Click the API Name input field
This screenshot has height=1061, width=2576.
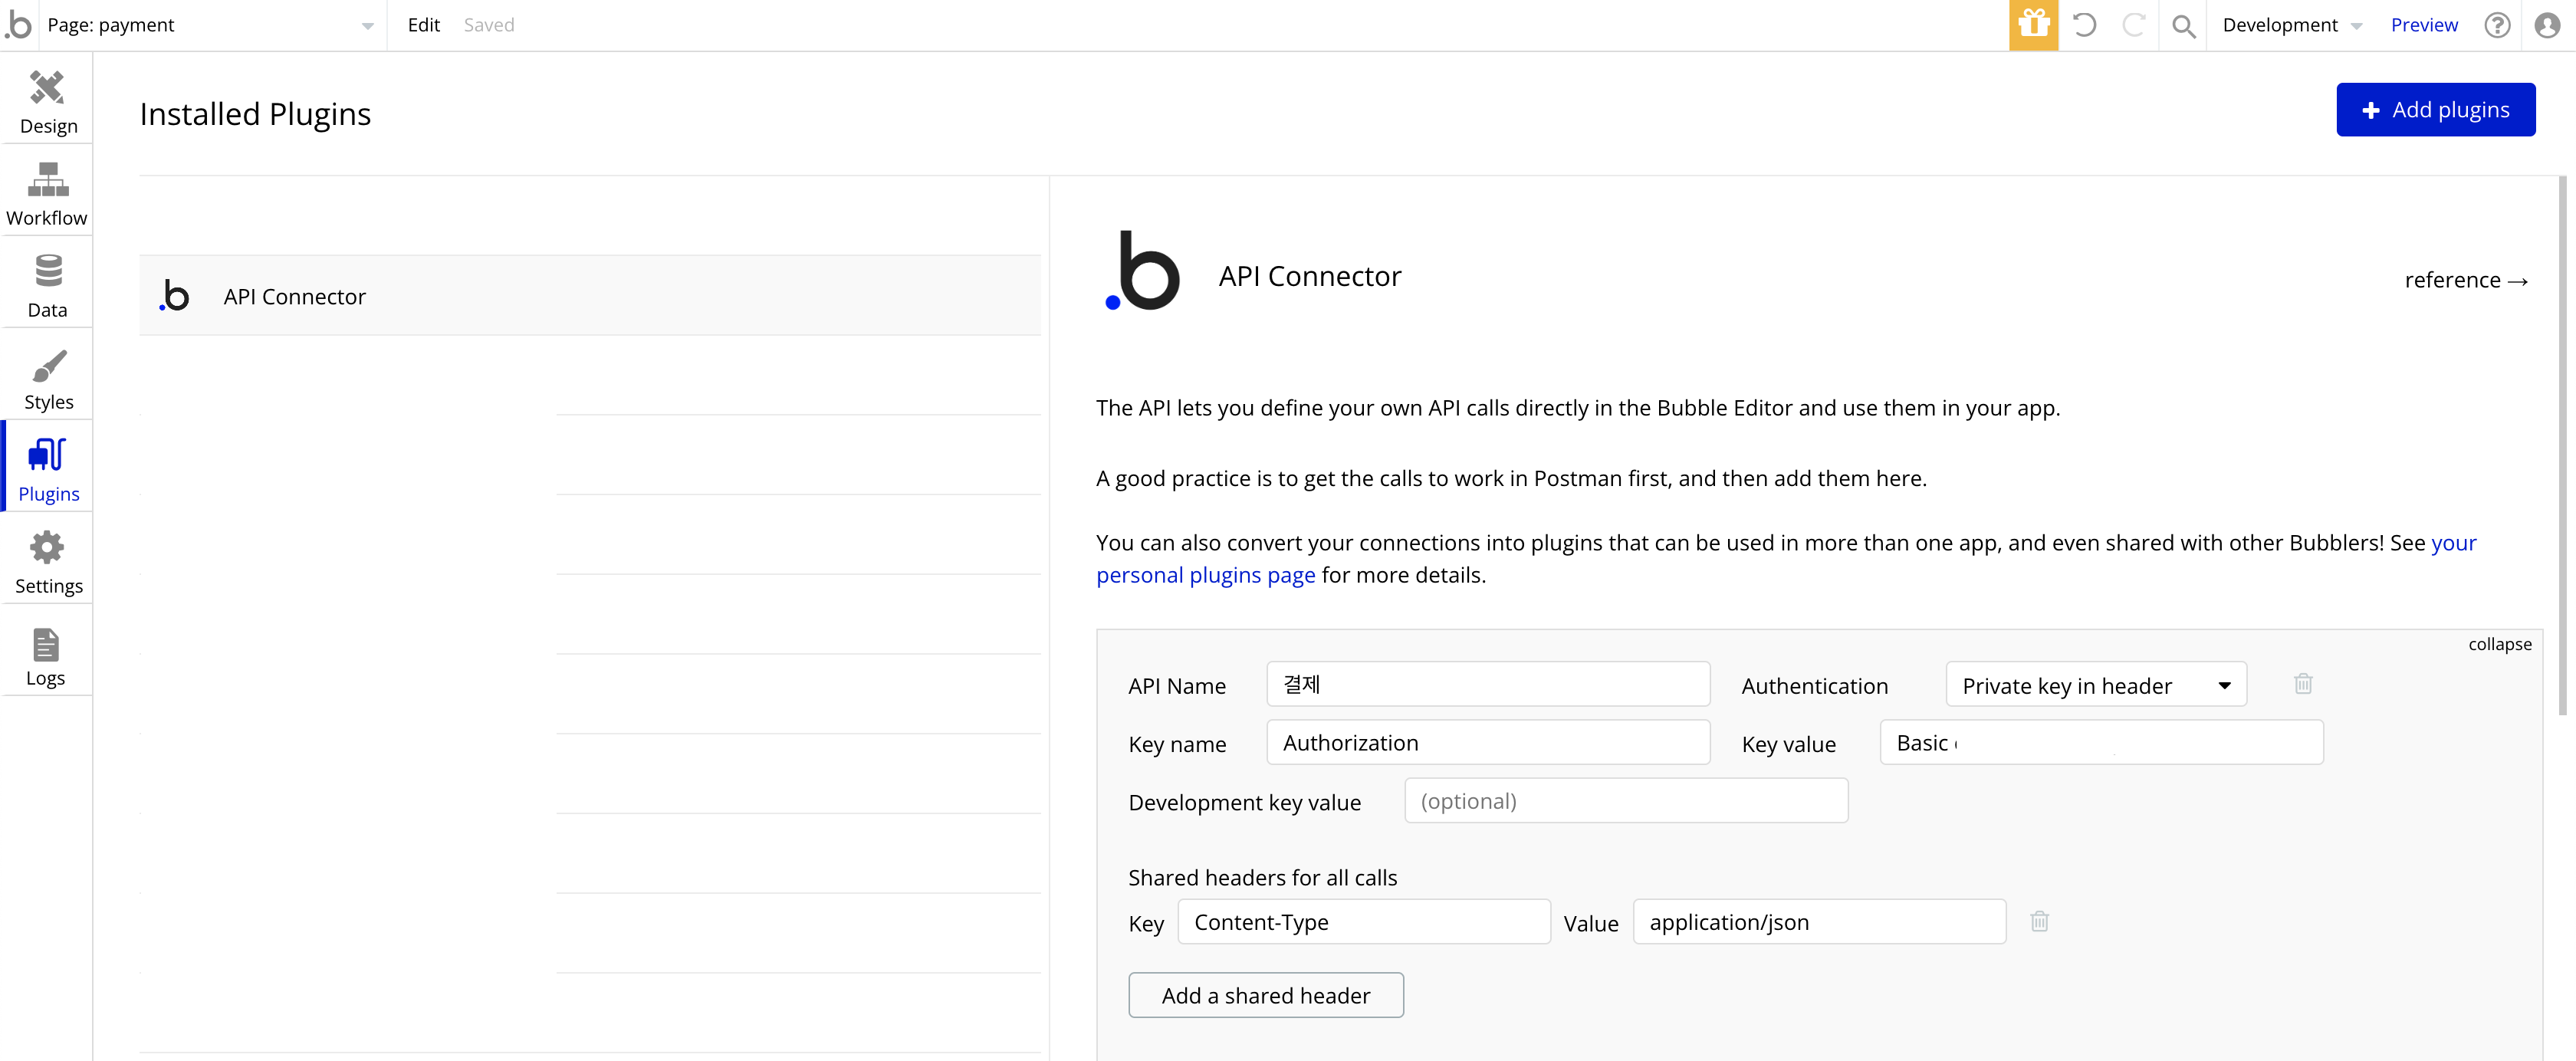pos(1488,685)
